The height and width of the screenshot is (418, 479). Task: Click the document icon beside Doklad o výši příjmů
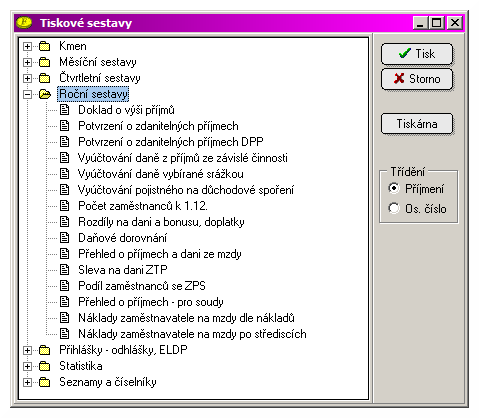point(64,110)
